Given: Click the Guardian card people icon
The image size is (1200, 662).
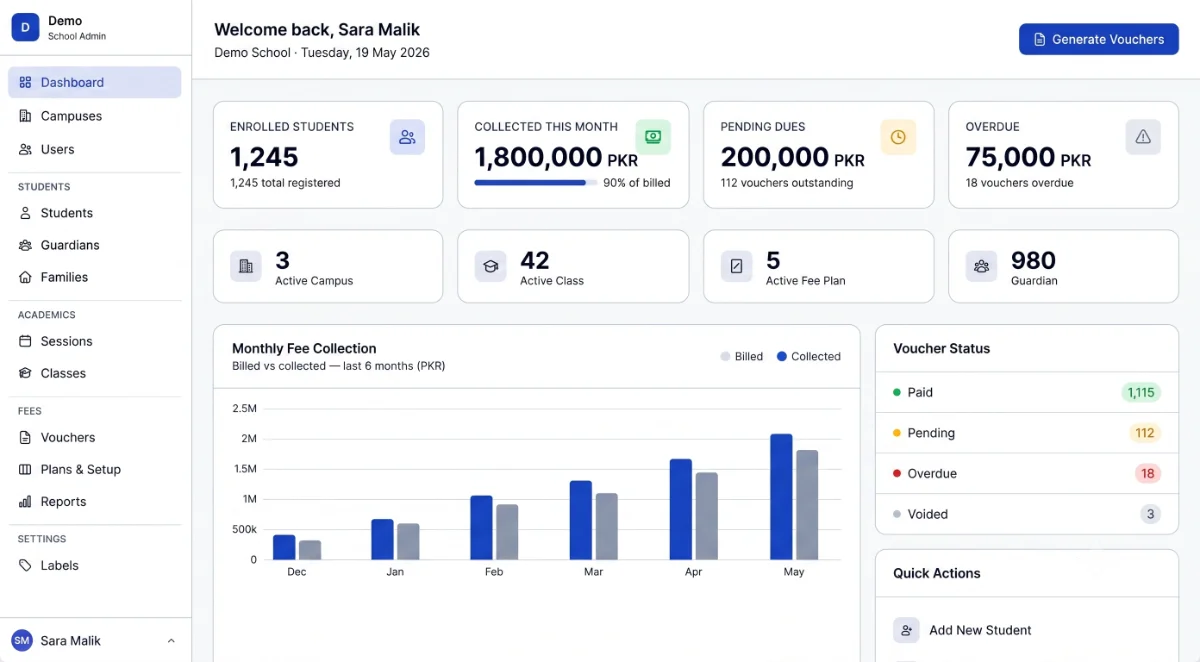Looking at the screenshot, I should coord(982,266).
